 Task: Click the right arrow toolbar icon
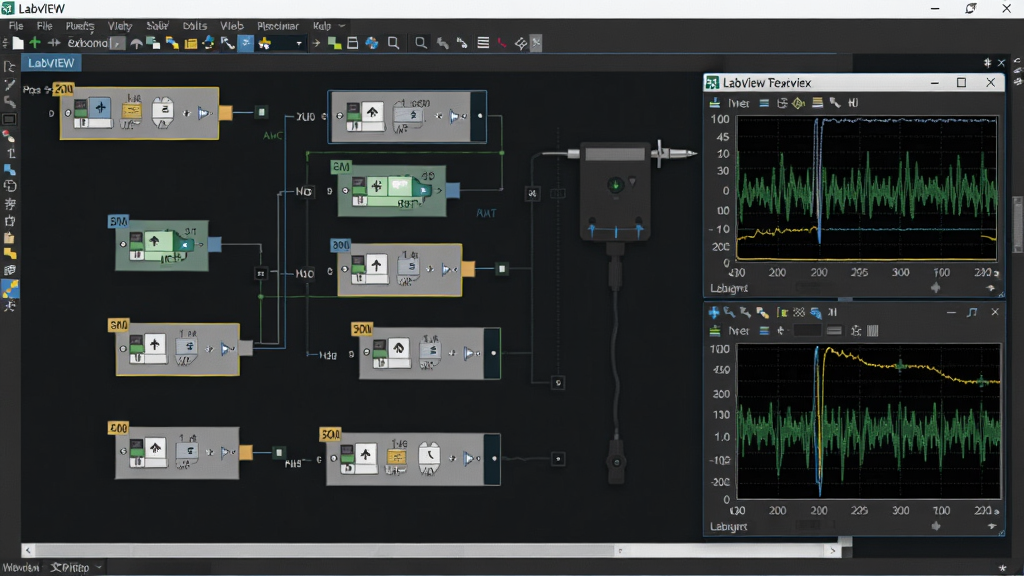click(x=316, y=43)
